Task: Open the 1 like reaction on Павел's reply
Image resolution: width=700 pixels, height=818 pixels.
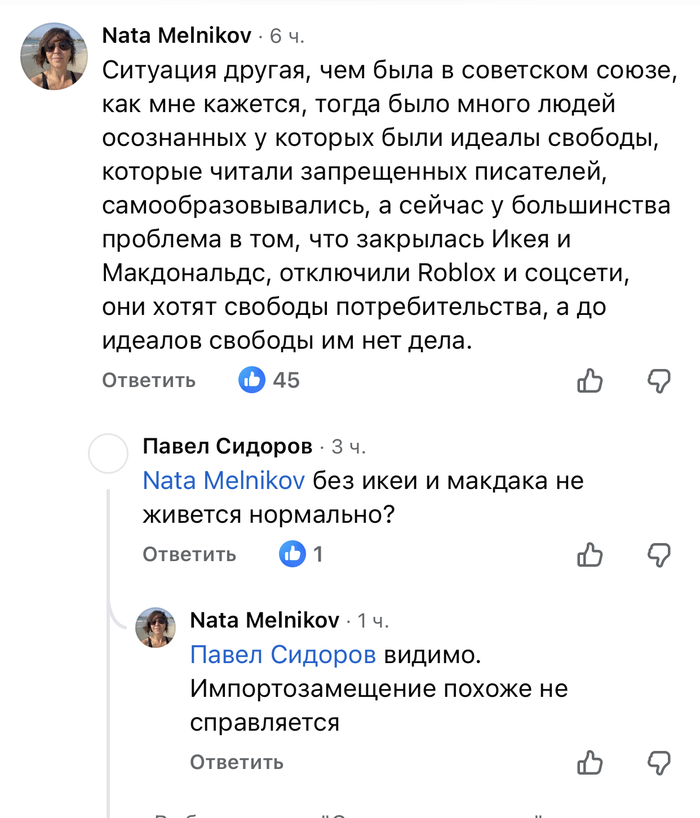Action: (x=304, y=554)
